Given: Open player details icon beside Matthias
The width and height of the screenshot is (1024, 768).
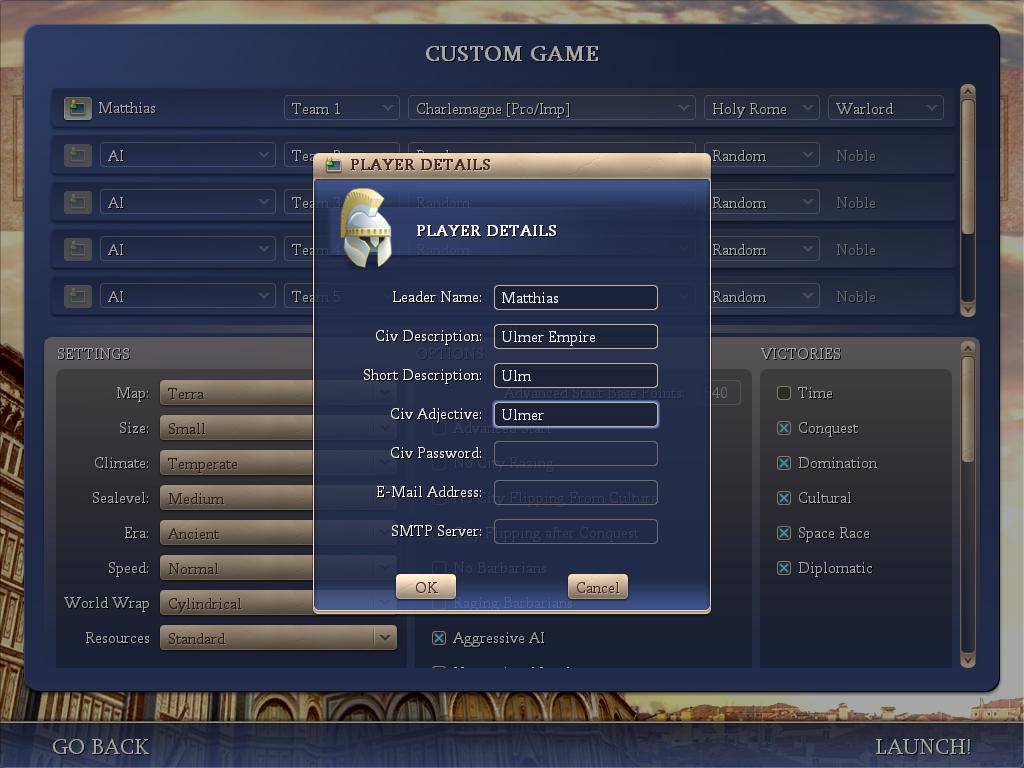Looking at the screenshot, I should click(x=77, y=108).
